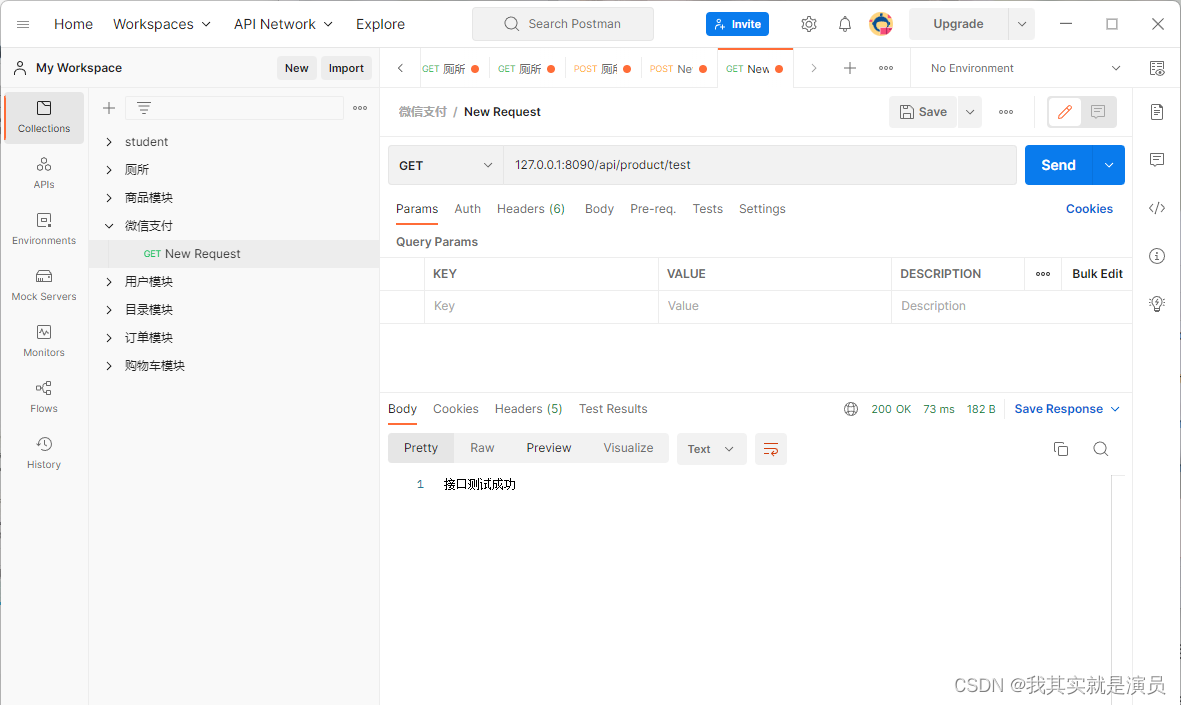Screen dimensions: 1181x705
Task: Open response format Text dropdown
Action: [x=711, y=449]
